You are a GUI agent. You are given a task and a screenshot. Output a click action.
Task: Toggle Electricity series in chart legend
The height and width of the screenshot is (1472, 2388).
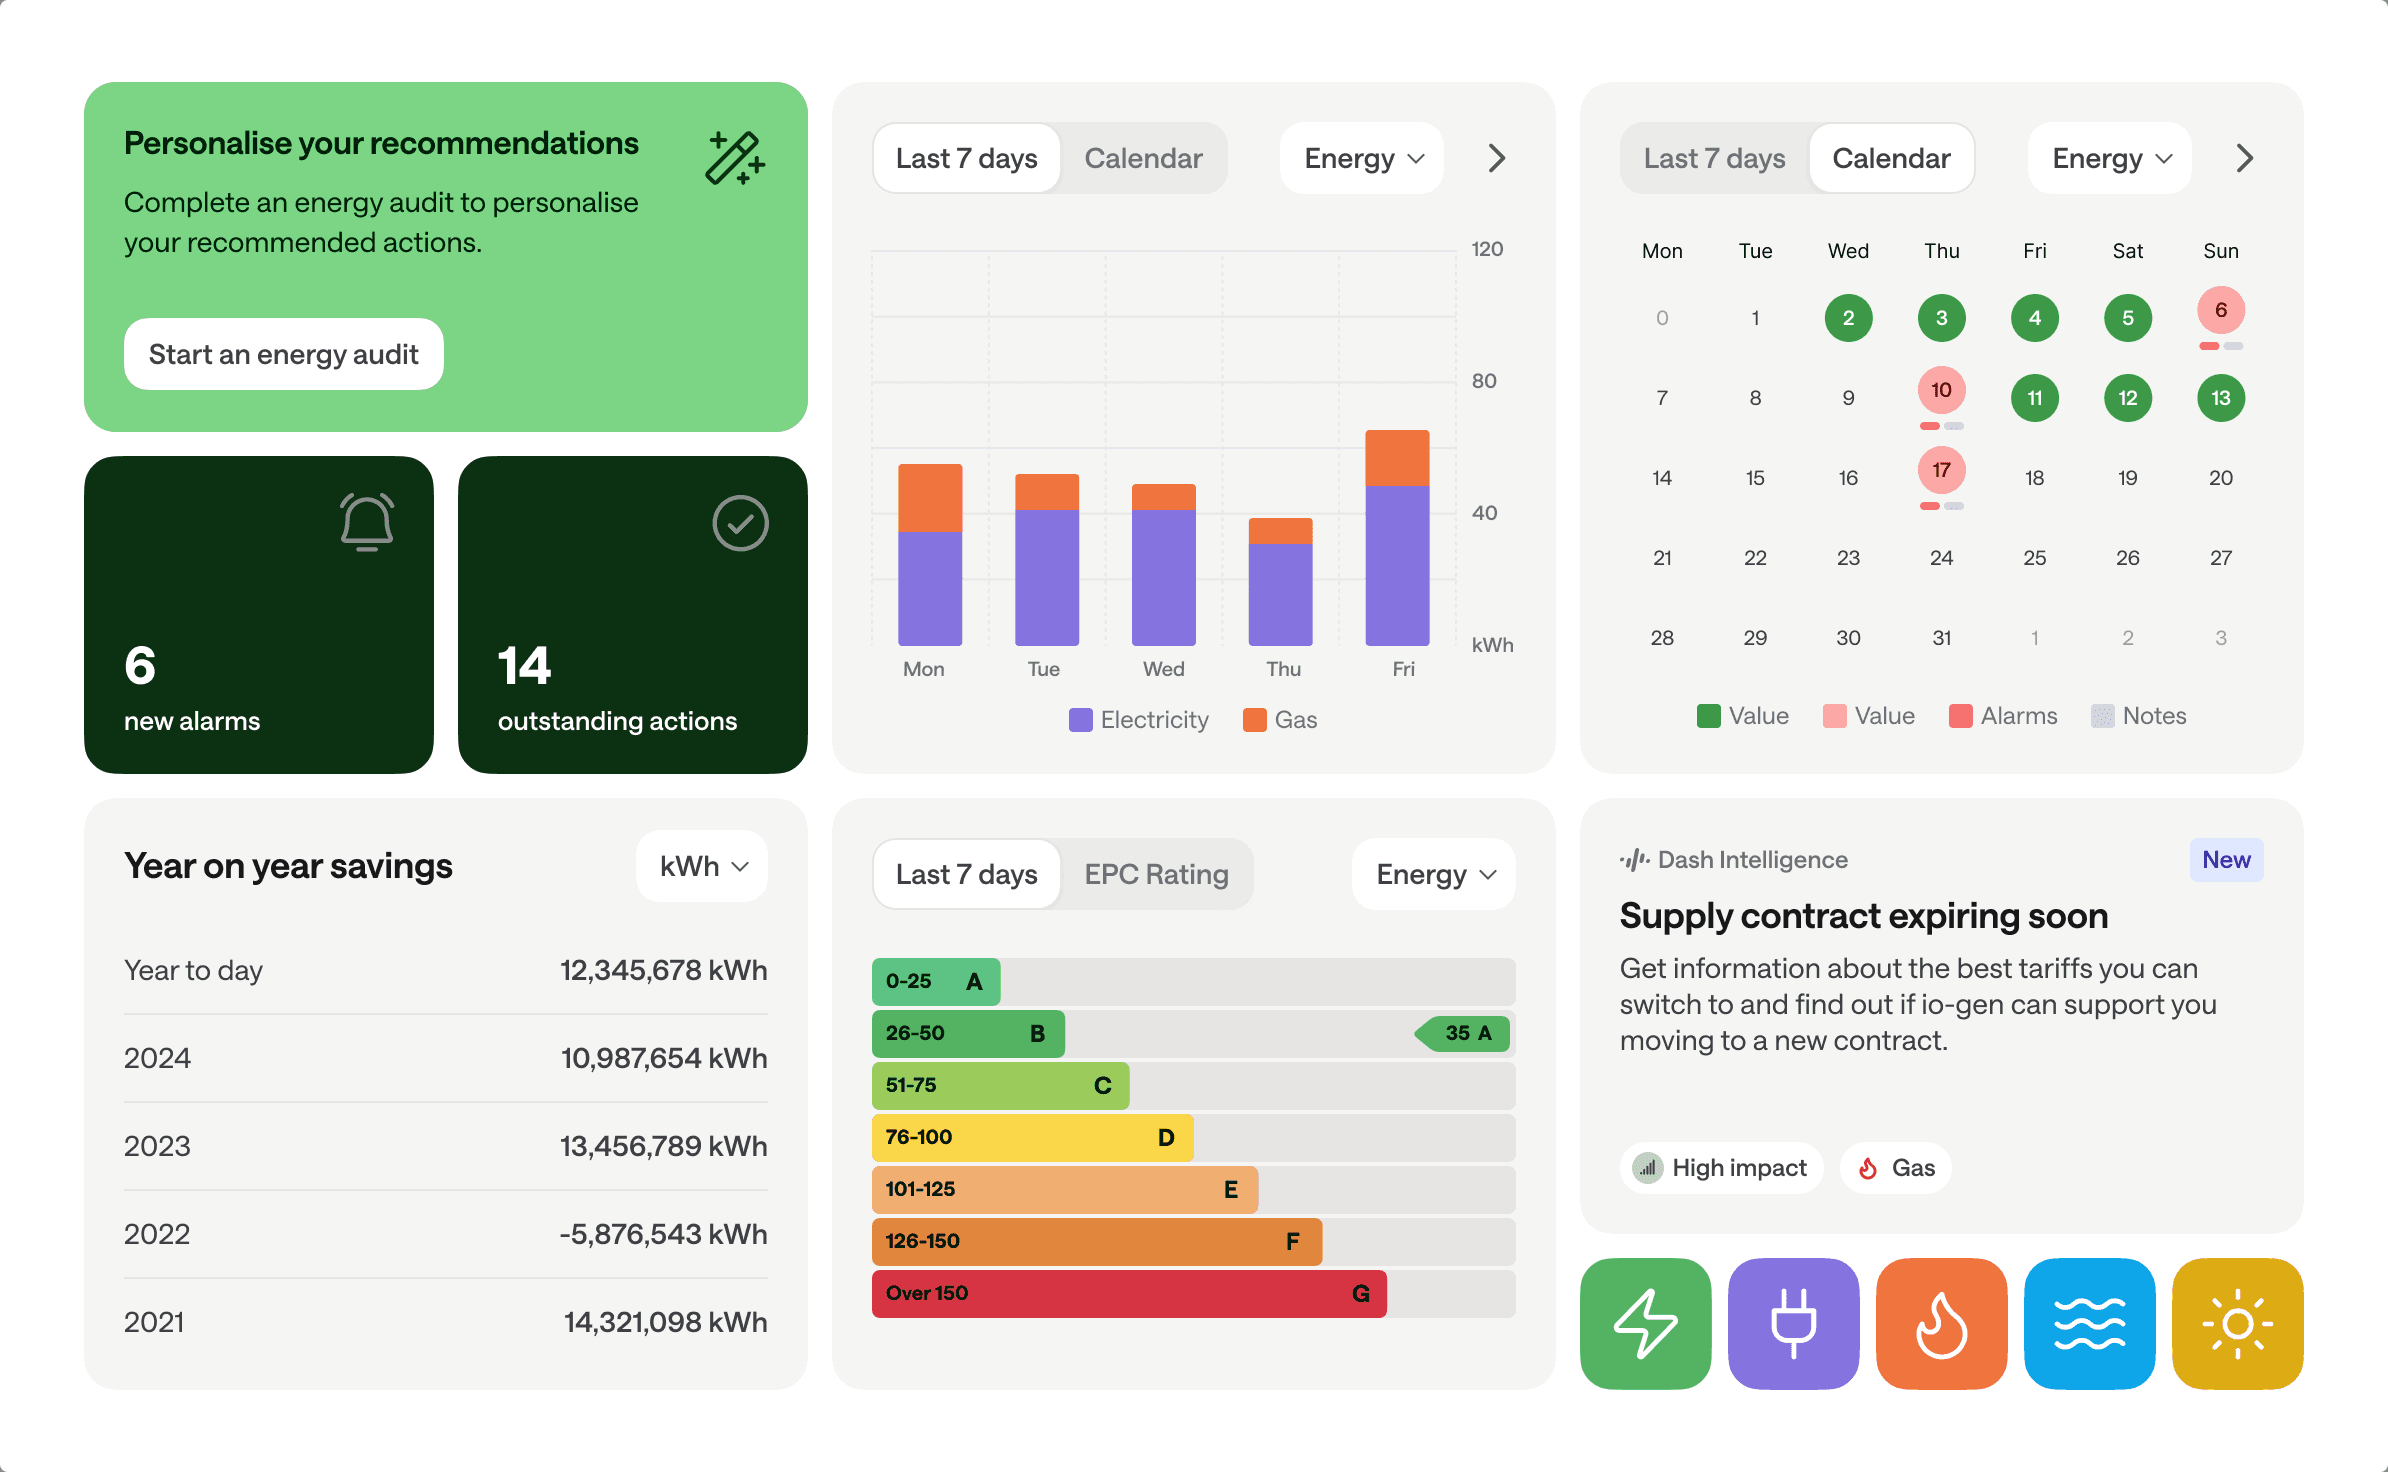tap(1139, 720)
